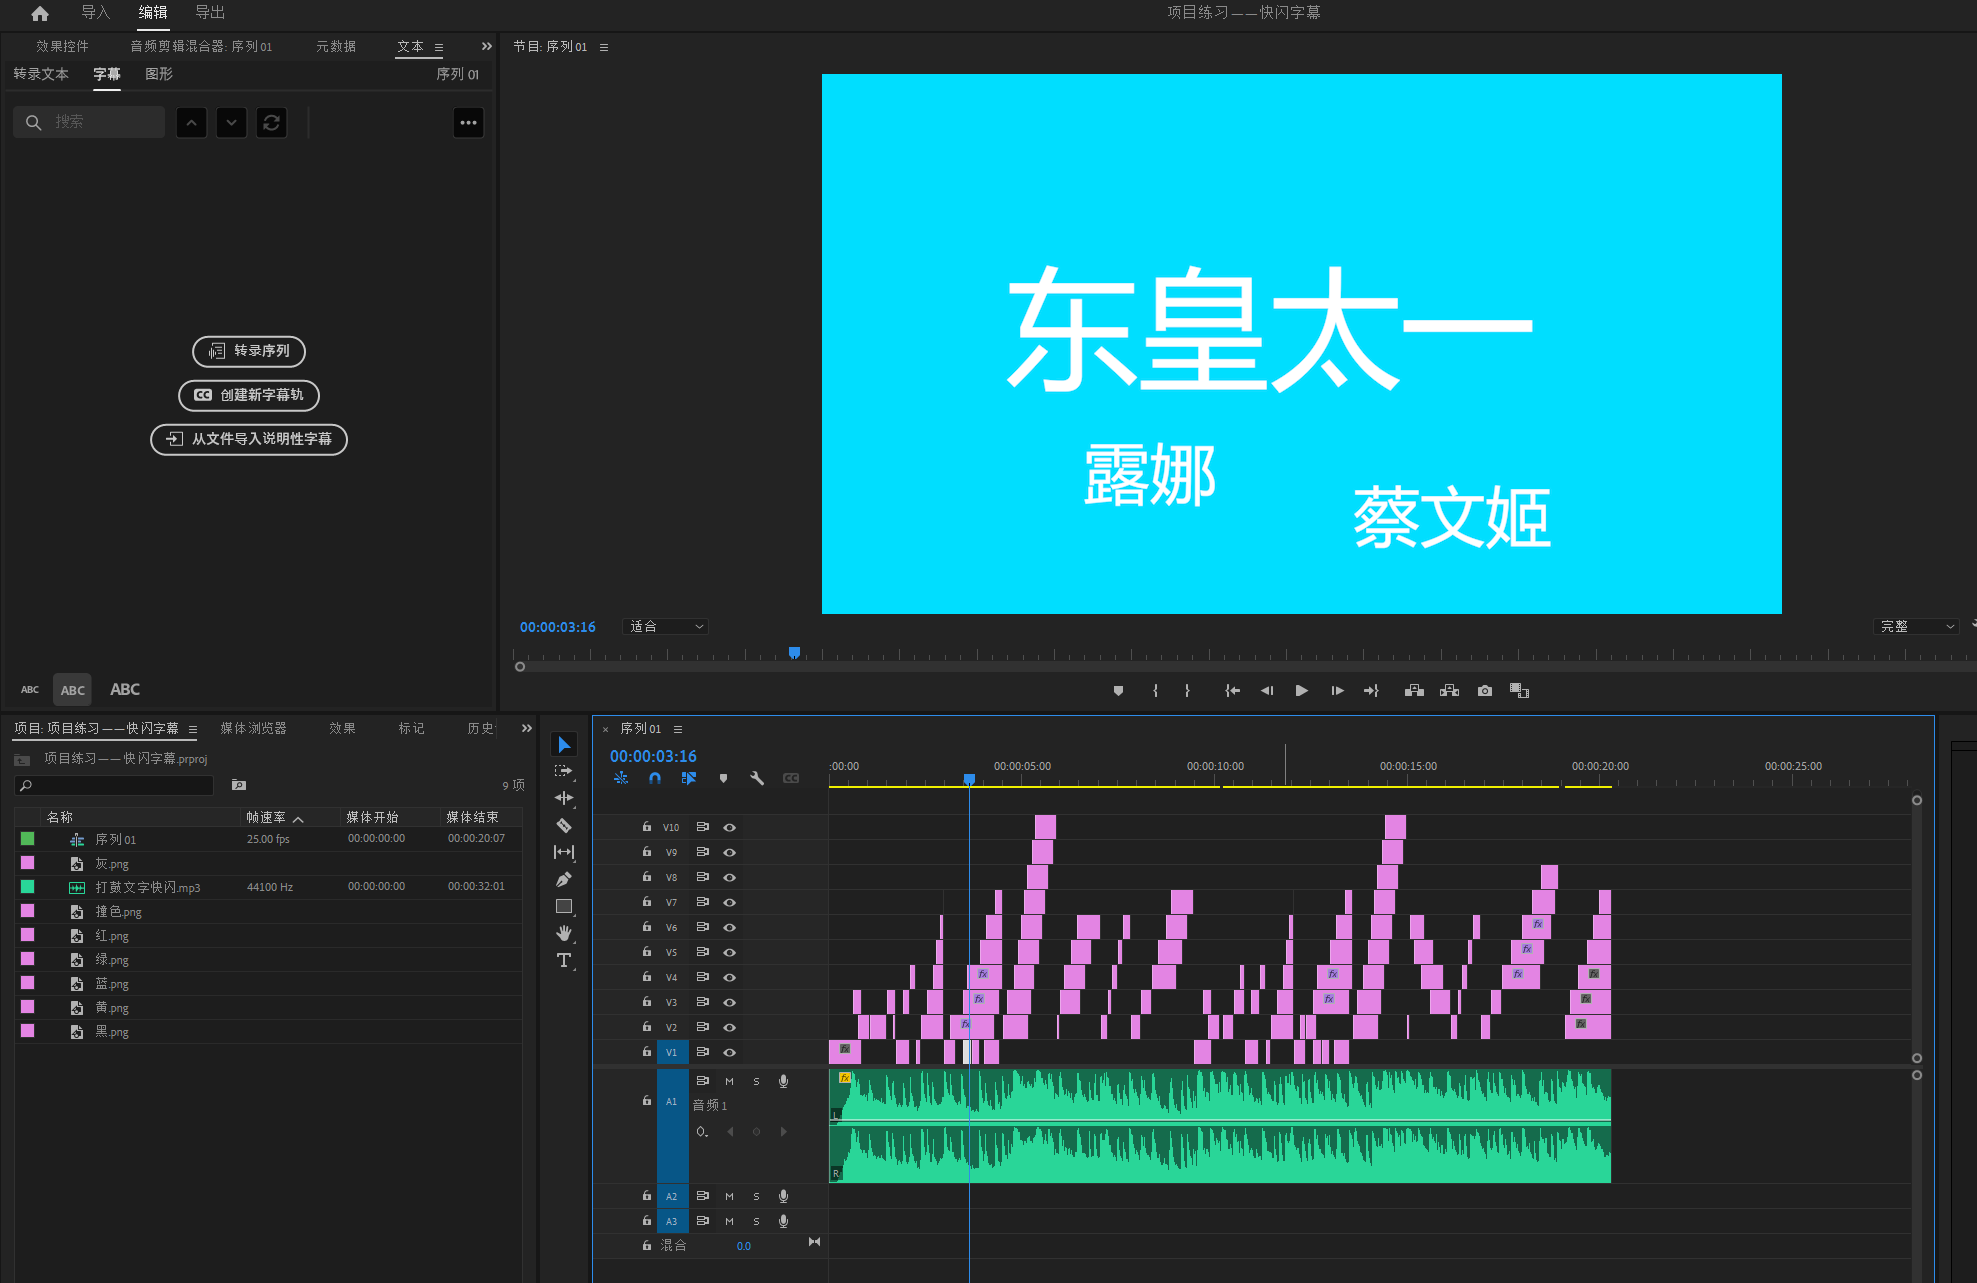Click the Export Frame camera icon
This screenshot has height=1283, width=1977.
coord(1485,691)
